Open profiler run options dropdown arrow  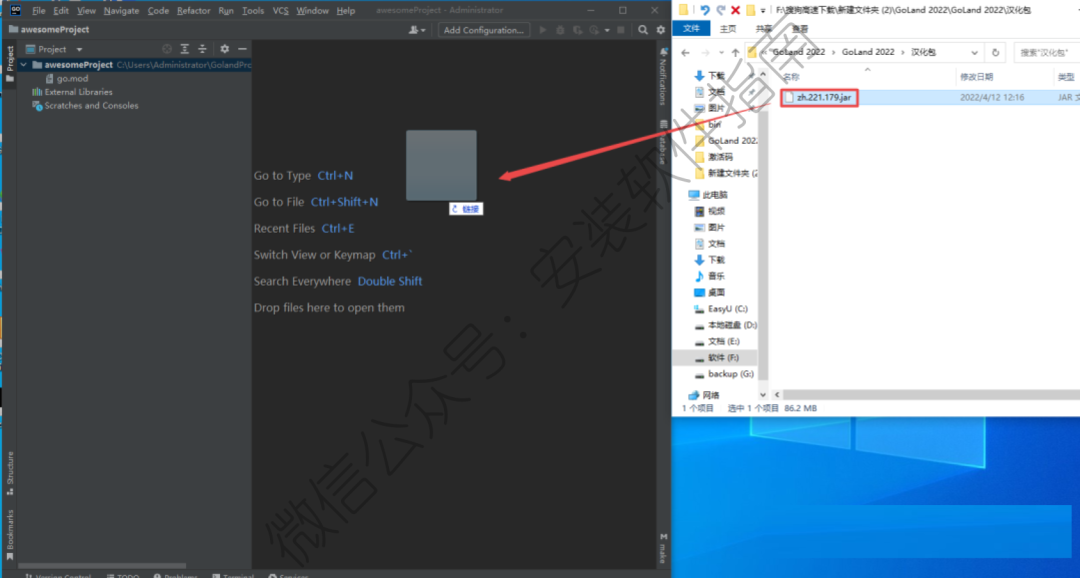(607, 30)
